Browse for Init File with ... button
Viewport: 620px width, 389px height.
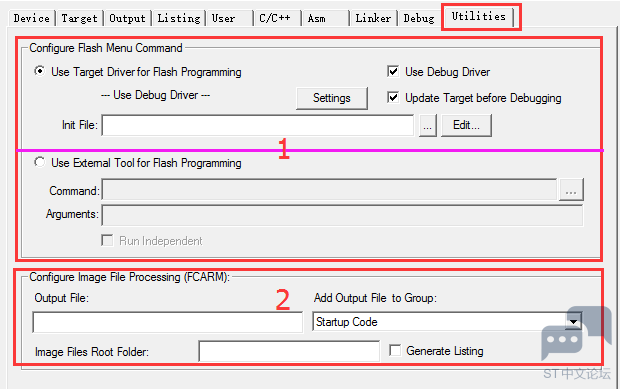(427, 126)
